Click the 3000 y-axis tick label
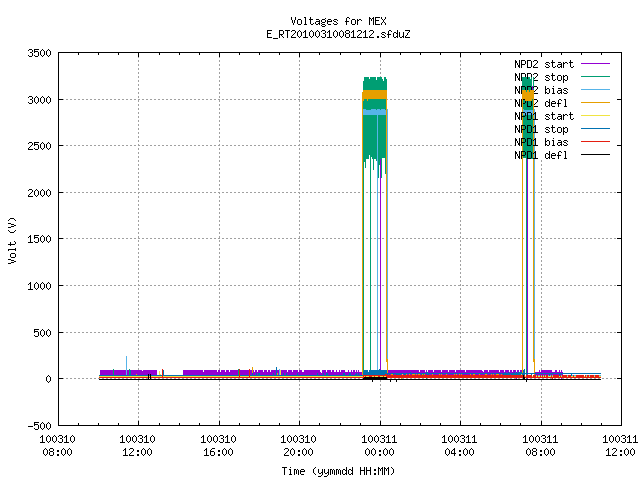 tap(40, 100)
